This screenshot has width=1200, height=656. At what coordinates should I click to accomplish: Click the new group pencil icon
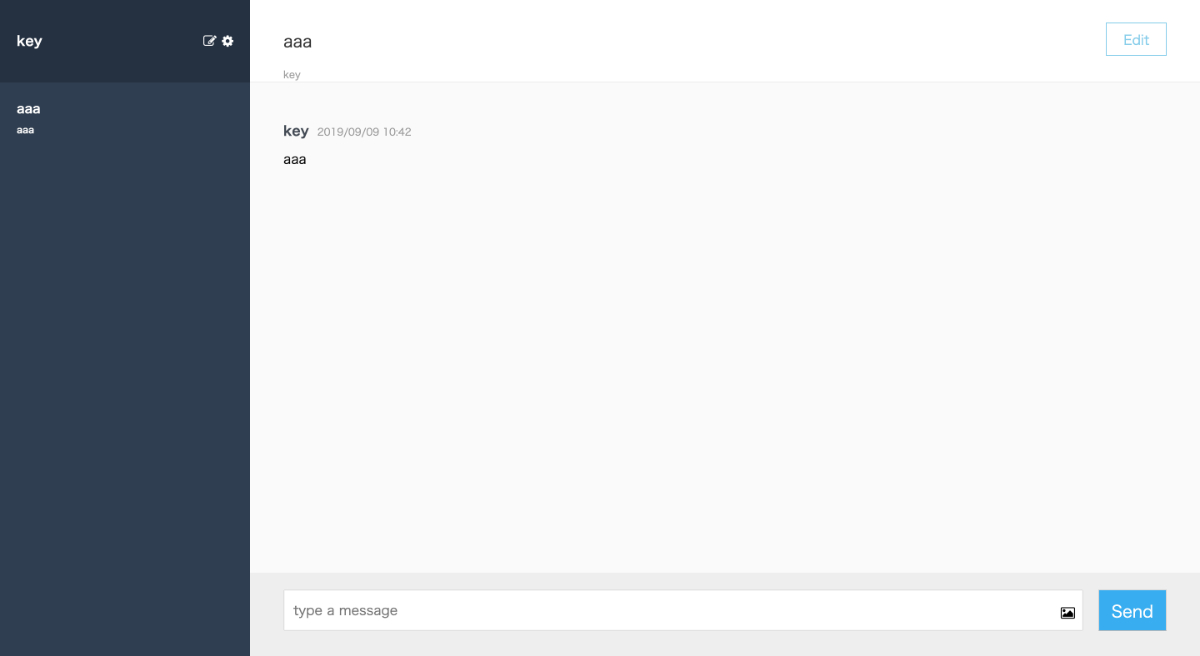(209, 41)
